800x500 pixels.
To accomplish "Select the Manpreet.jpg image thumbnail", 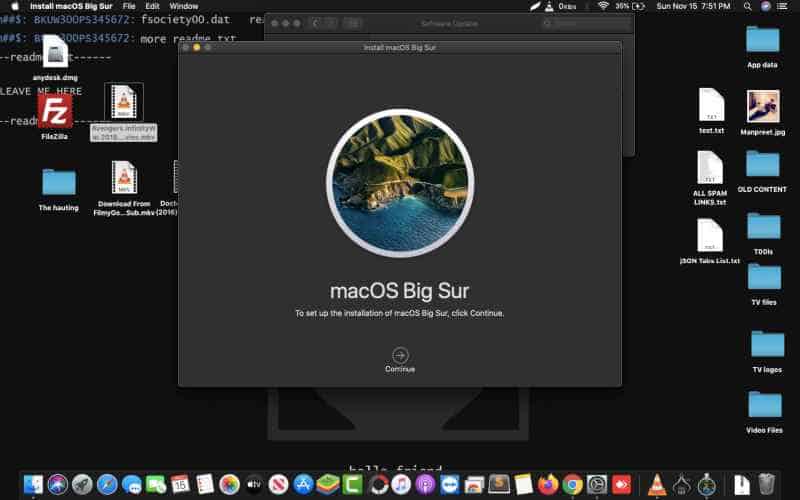I will pyautogui.click(x=763, y=106).
